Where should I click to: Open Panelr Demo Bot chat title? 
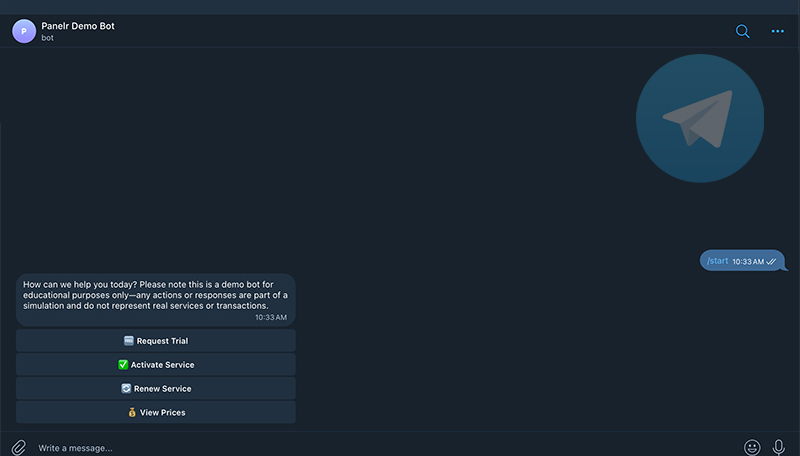point(78,26)
